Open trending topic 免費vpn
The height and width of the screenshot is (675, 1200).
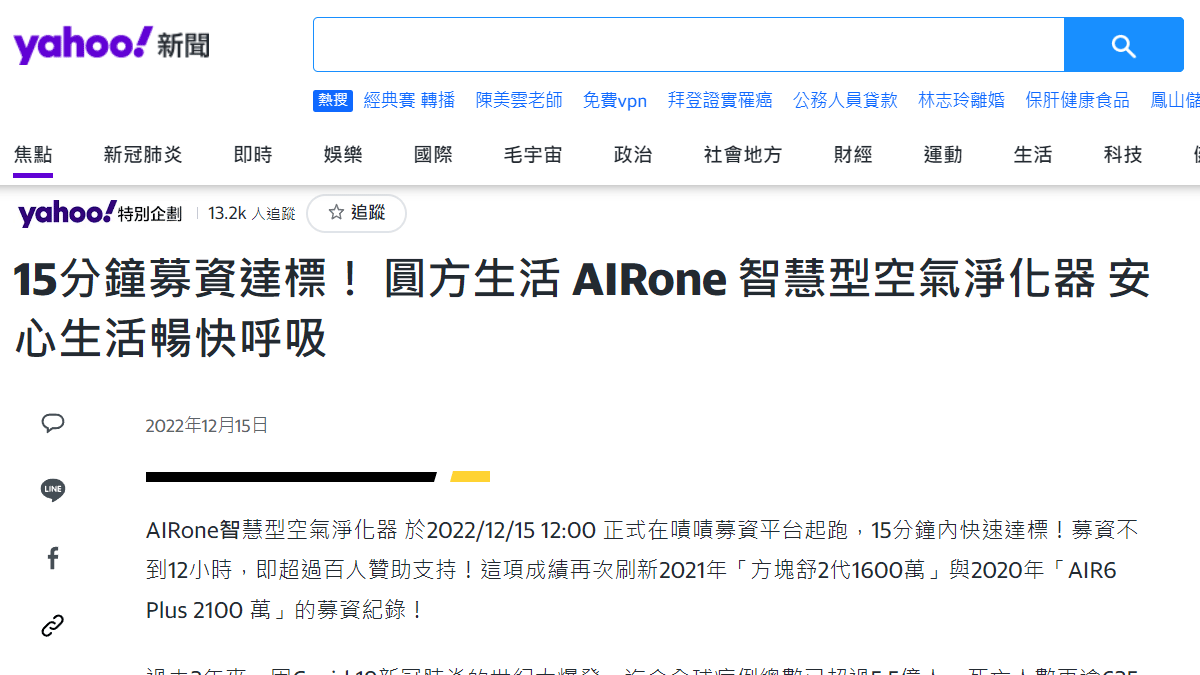tap(615, 100)
